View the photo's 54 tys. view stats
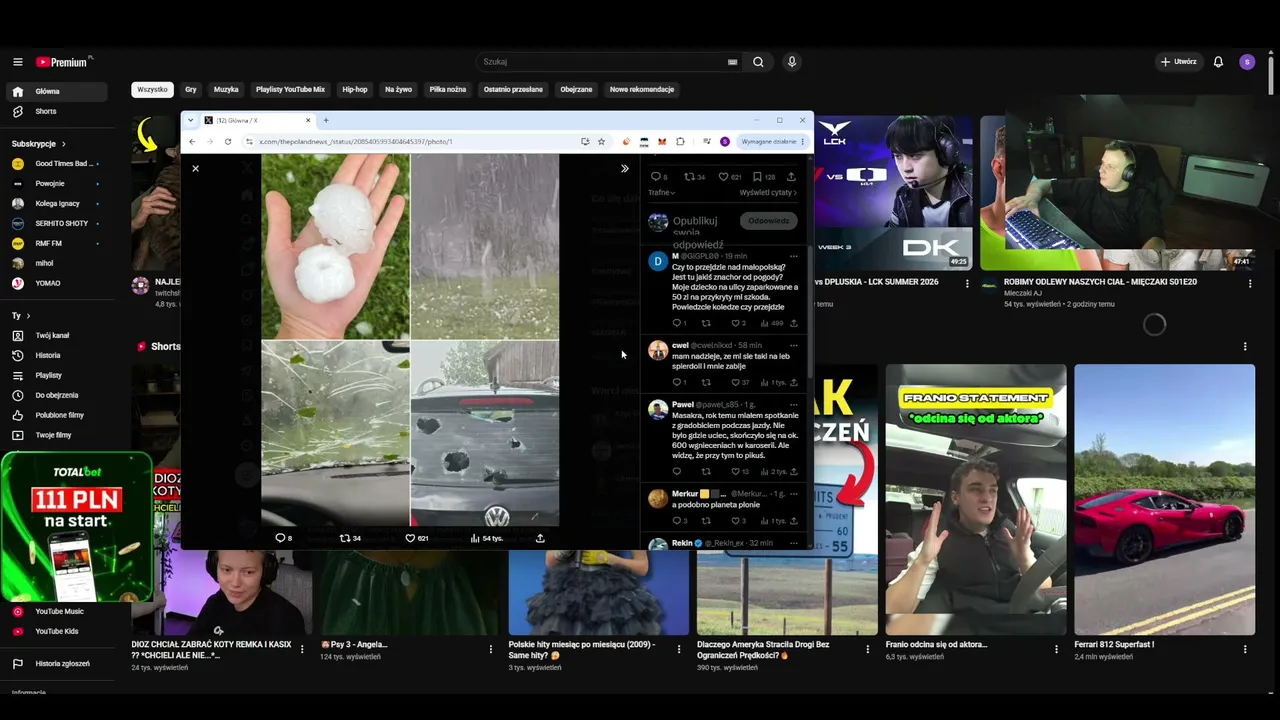 click(486, 538)
